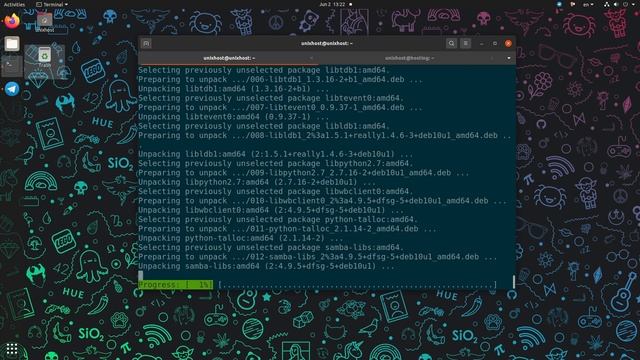Switch to the second terminal tab
This screenshot has height=360, width=640.
[x=409, y=58]
